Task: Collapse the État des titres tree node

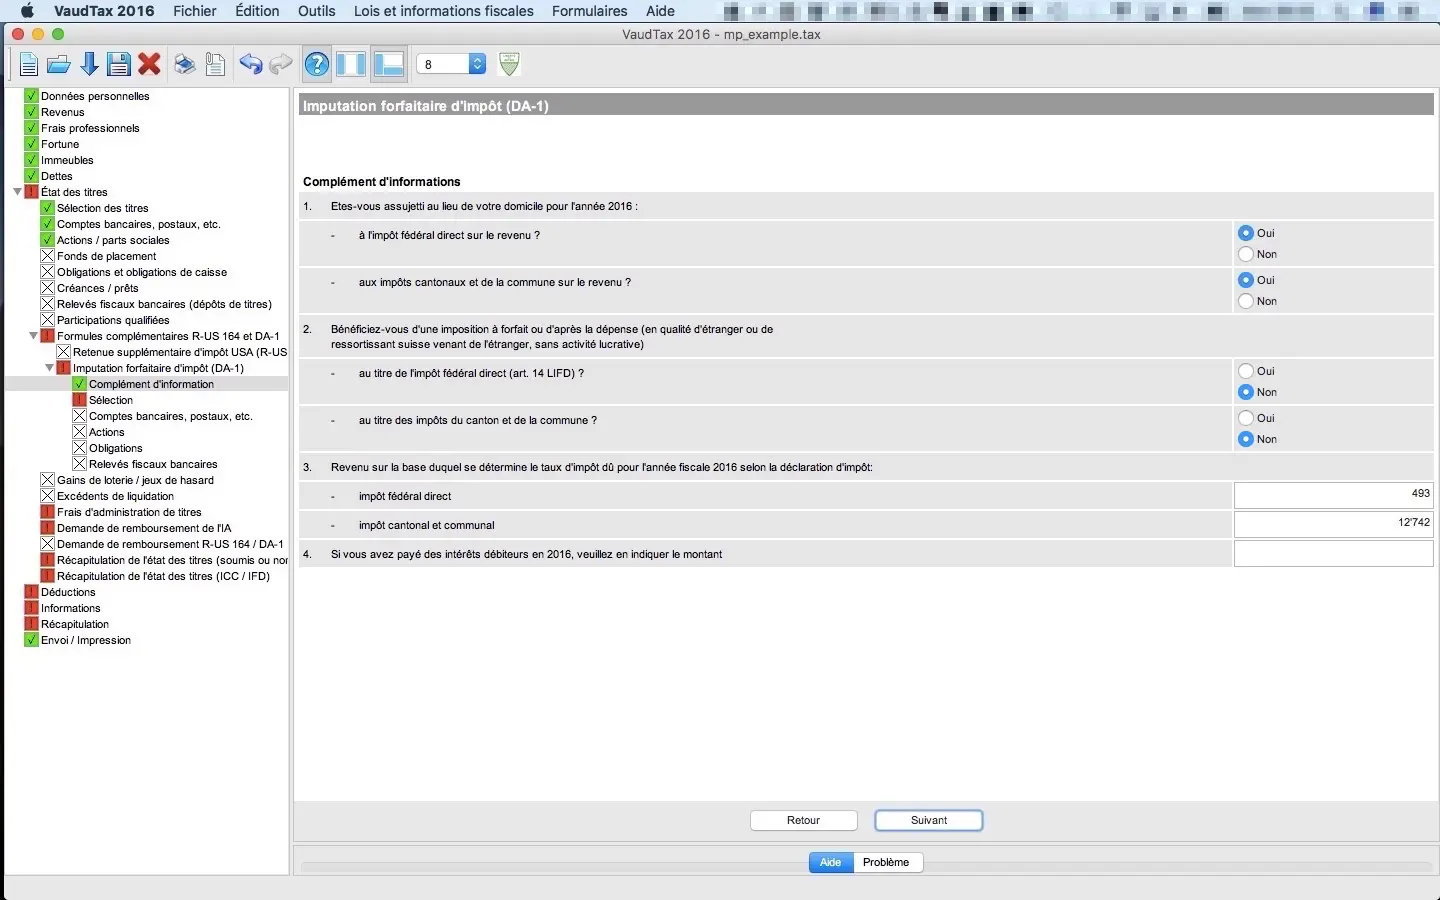Action: pyautogui.click(x=17, y=192)
